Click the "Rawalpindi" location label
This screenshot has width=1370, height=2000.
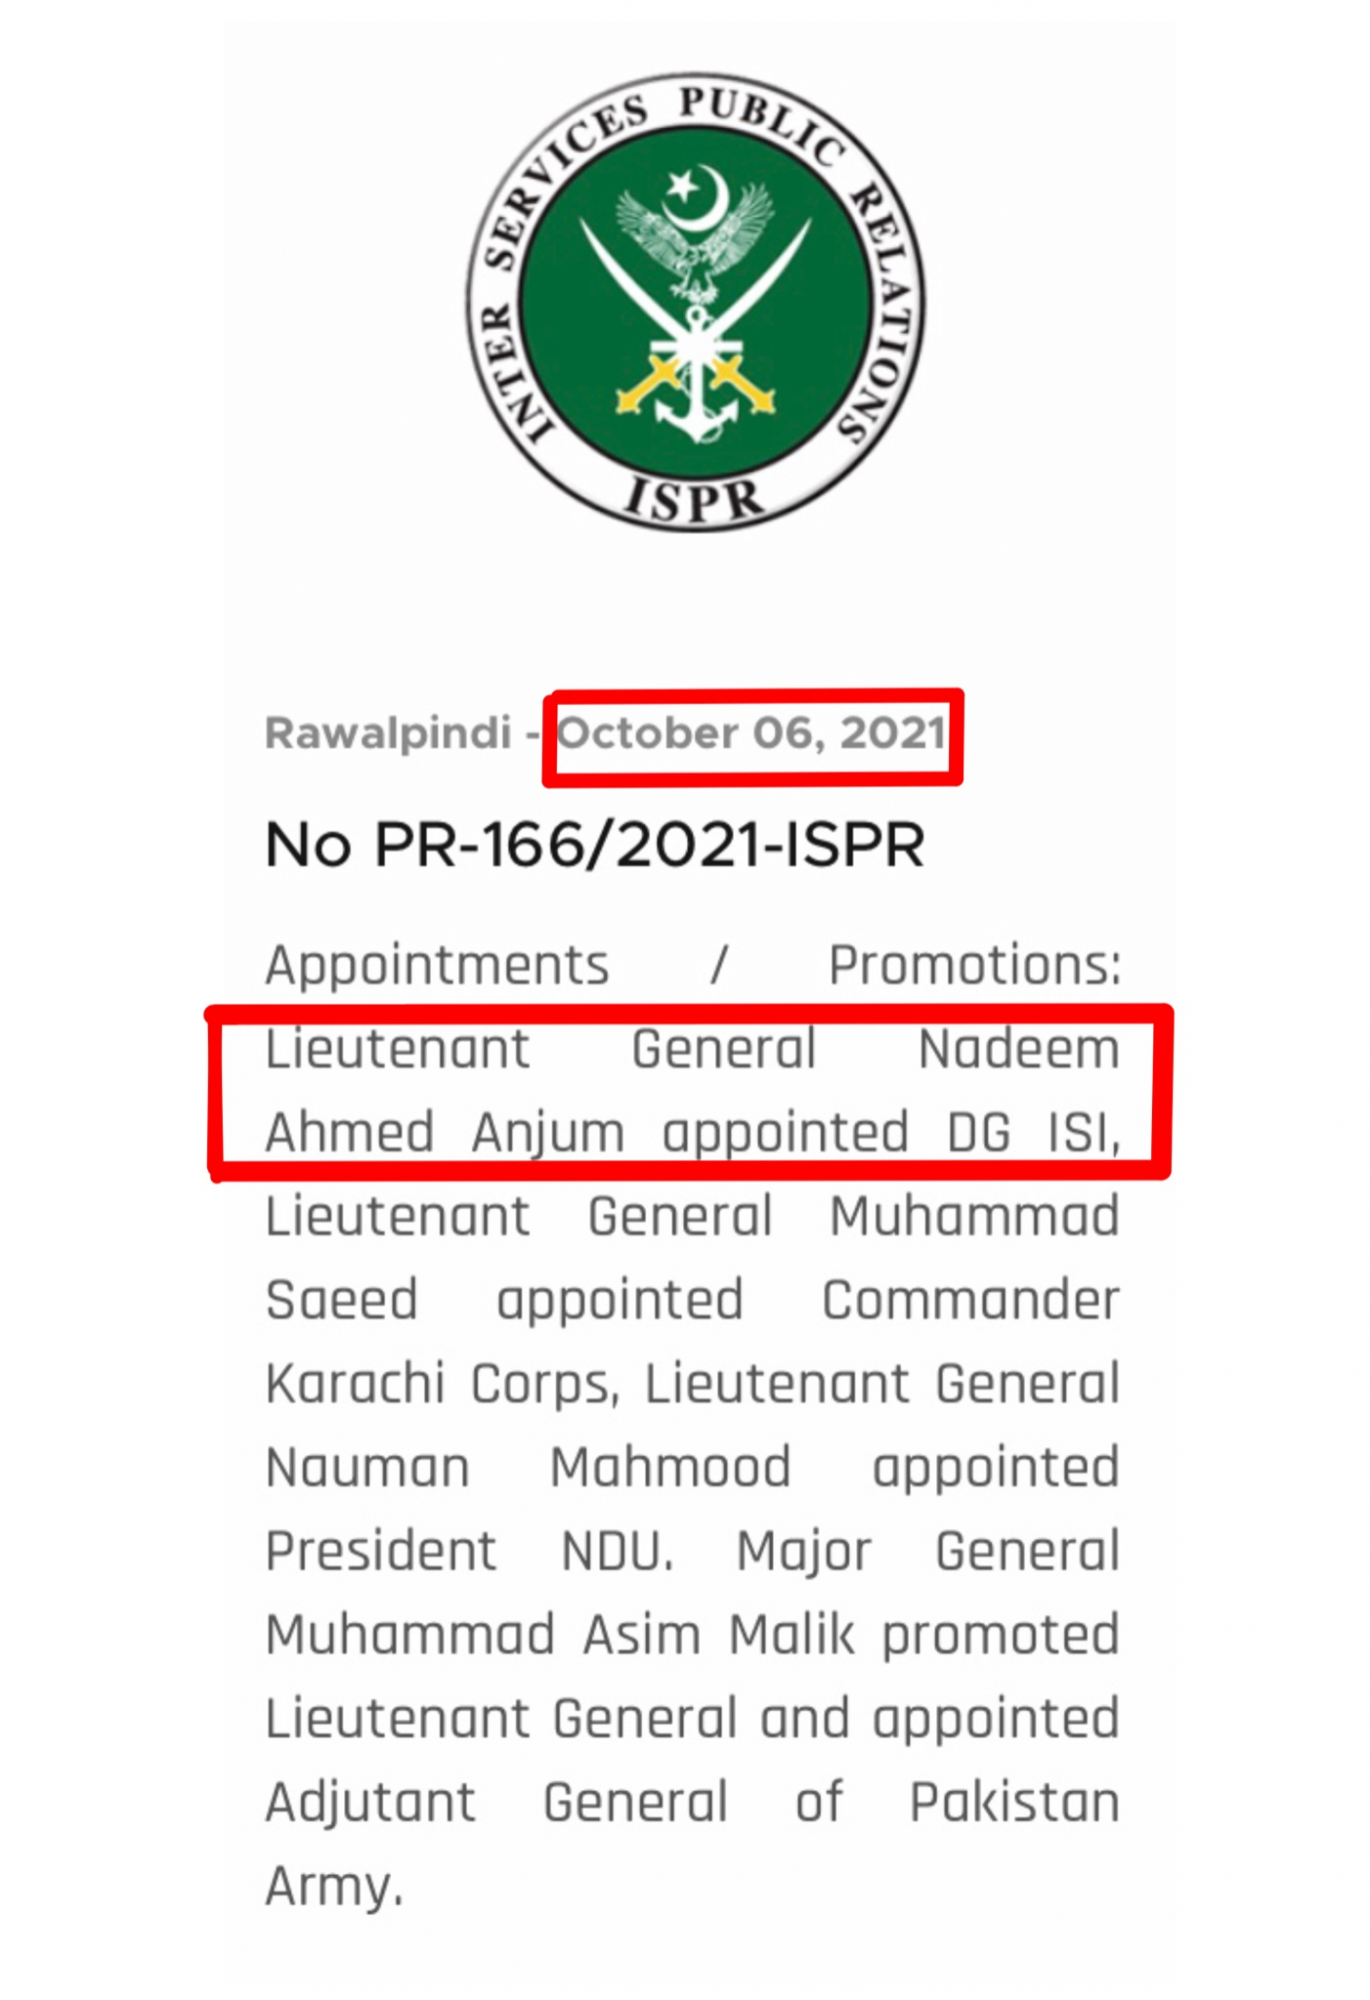(389, 734)
